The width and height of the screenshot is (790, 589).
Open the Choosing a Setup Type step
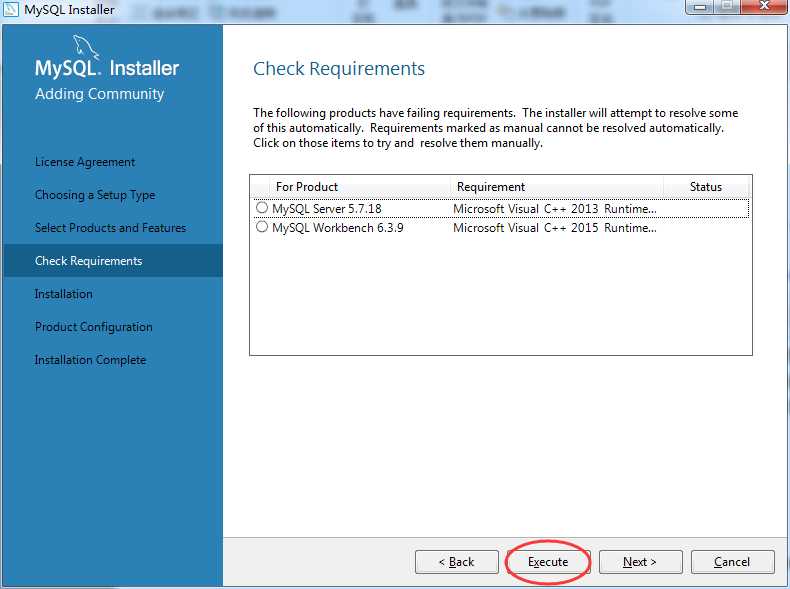pyautogui.click(x=95, y=195)
